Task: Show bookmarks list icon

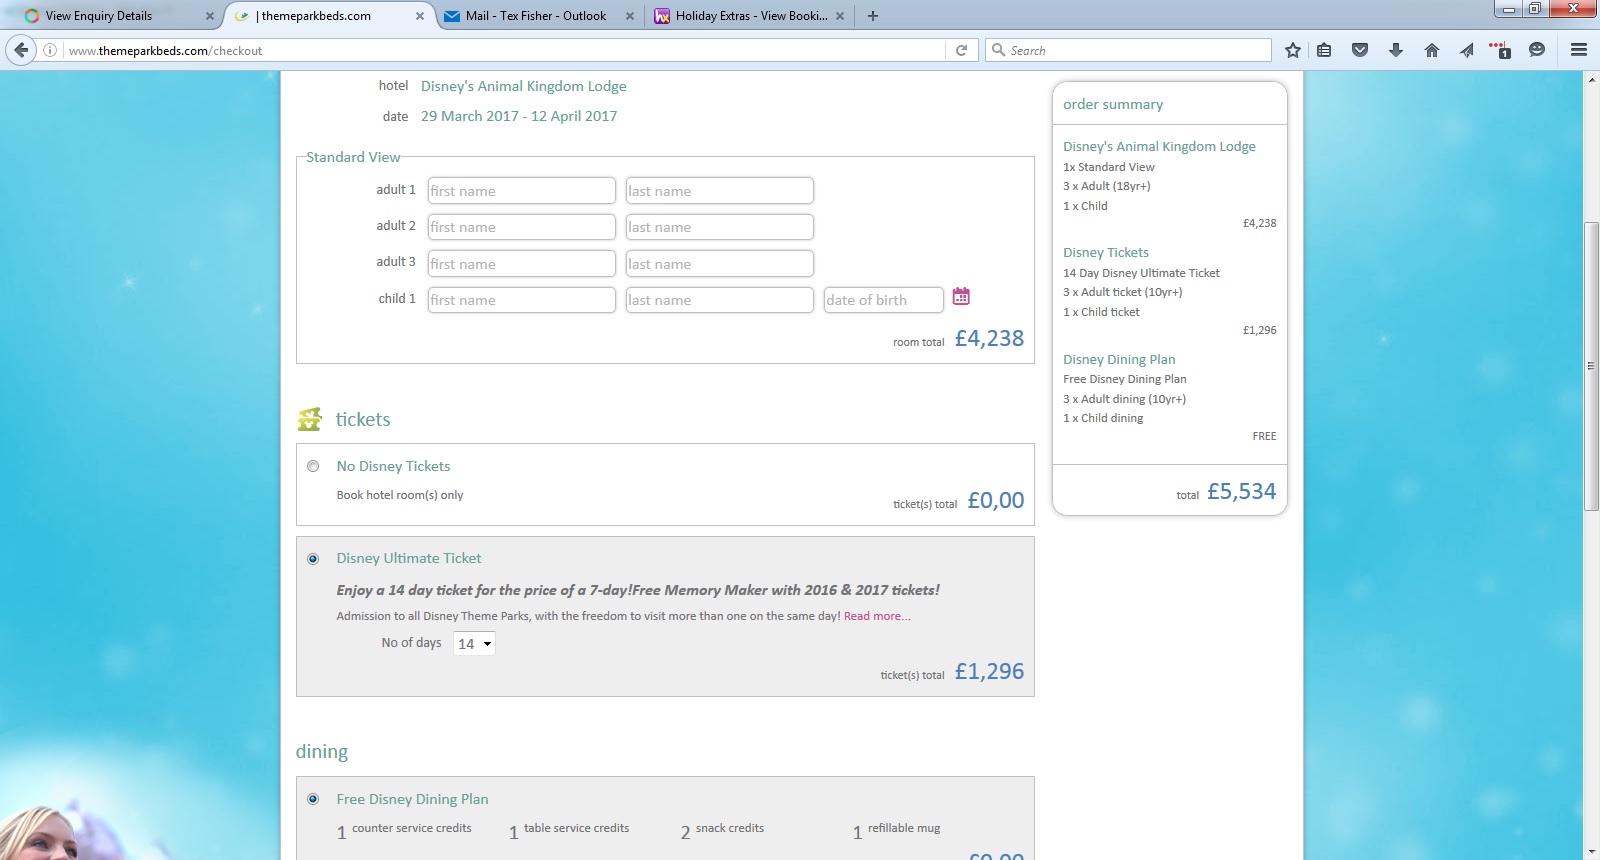Action: [1324, 50]
